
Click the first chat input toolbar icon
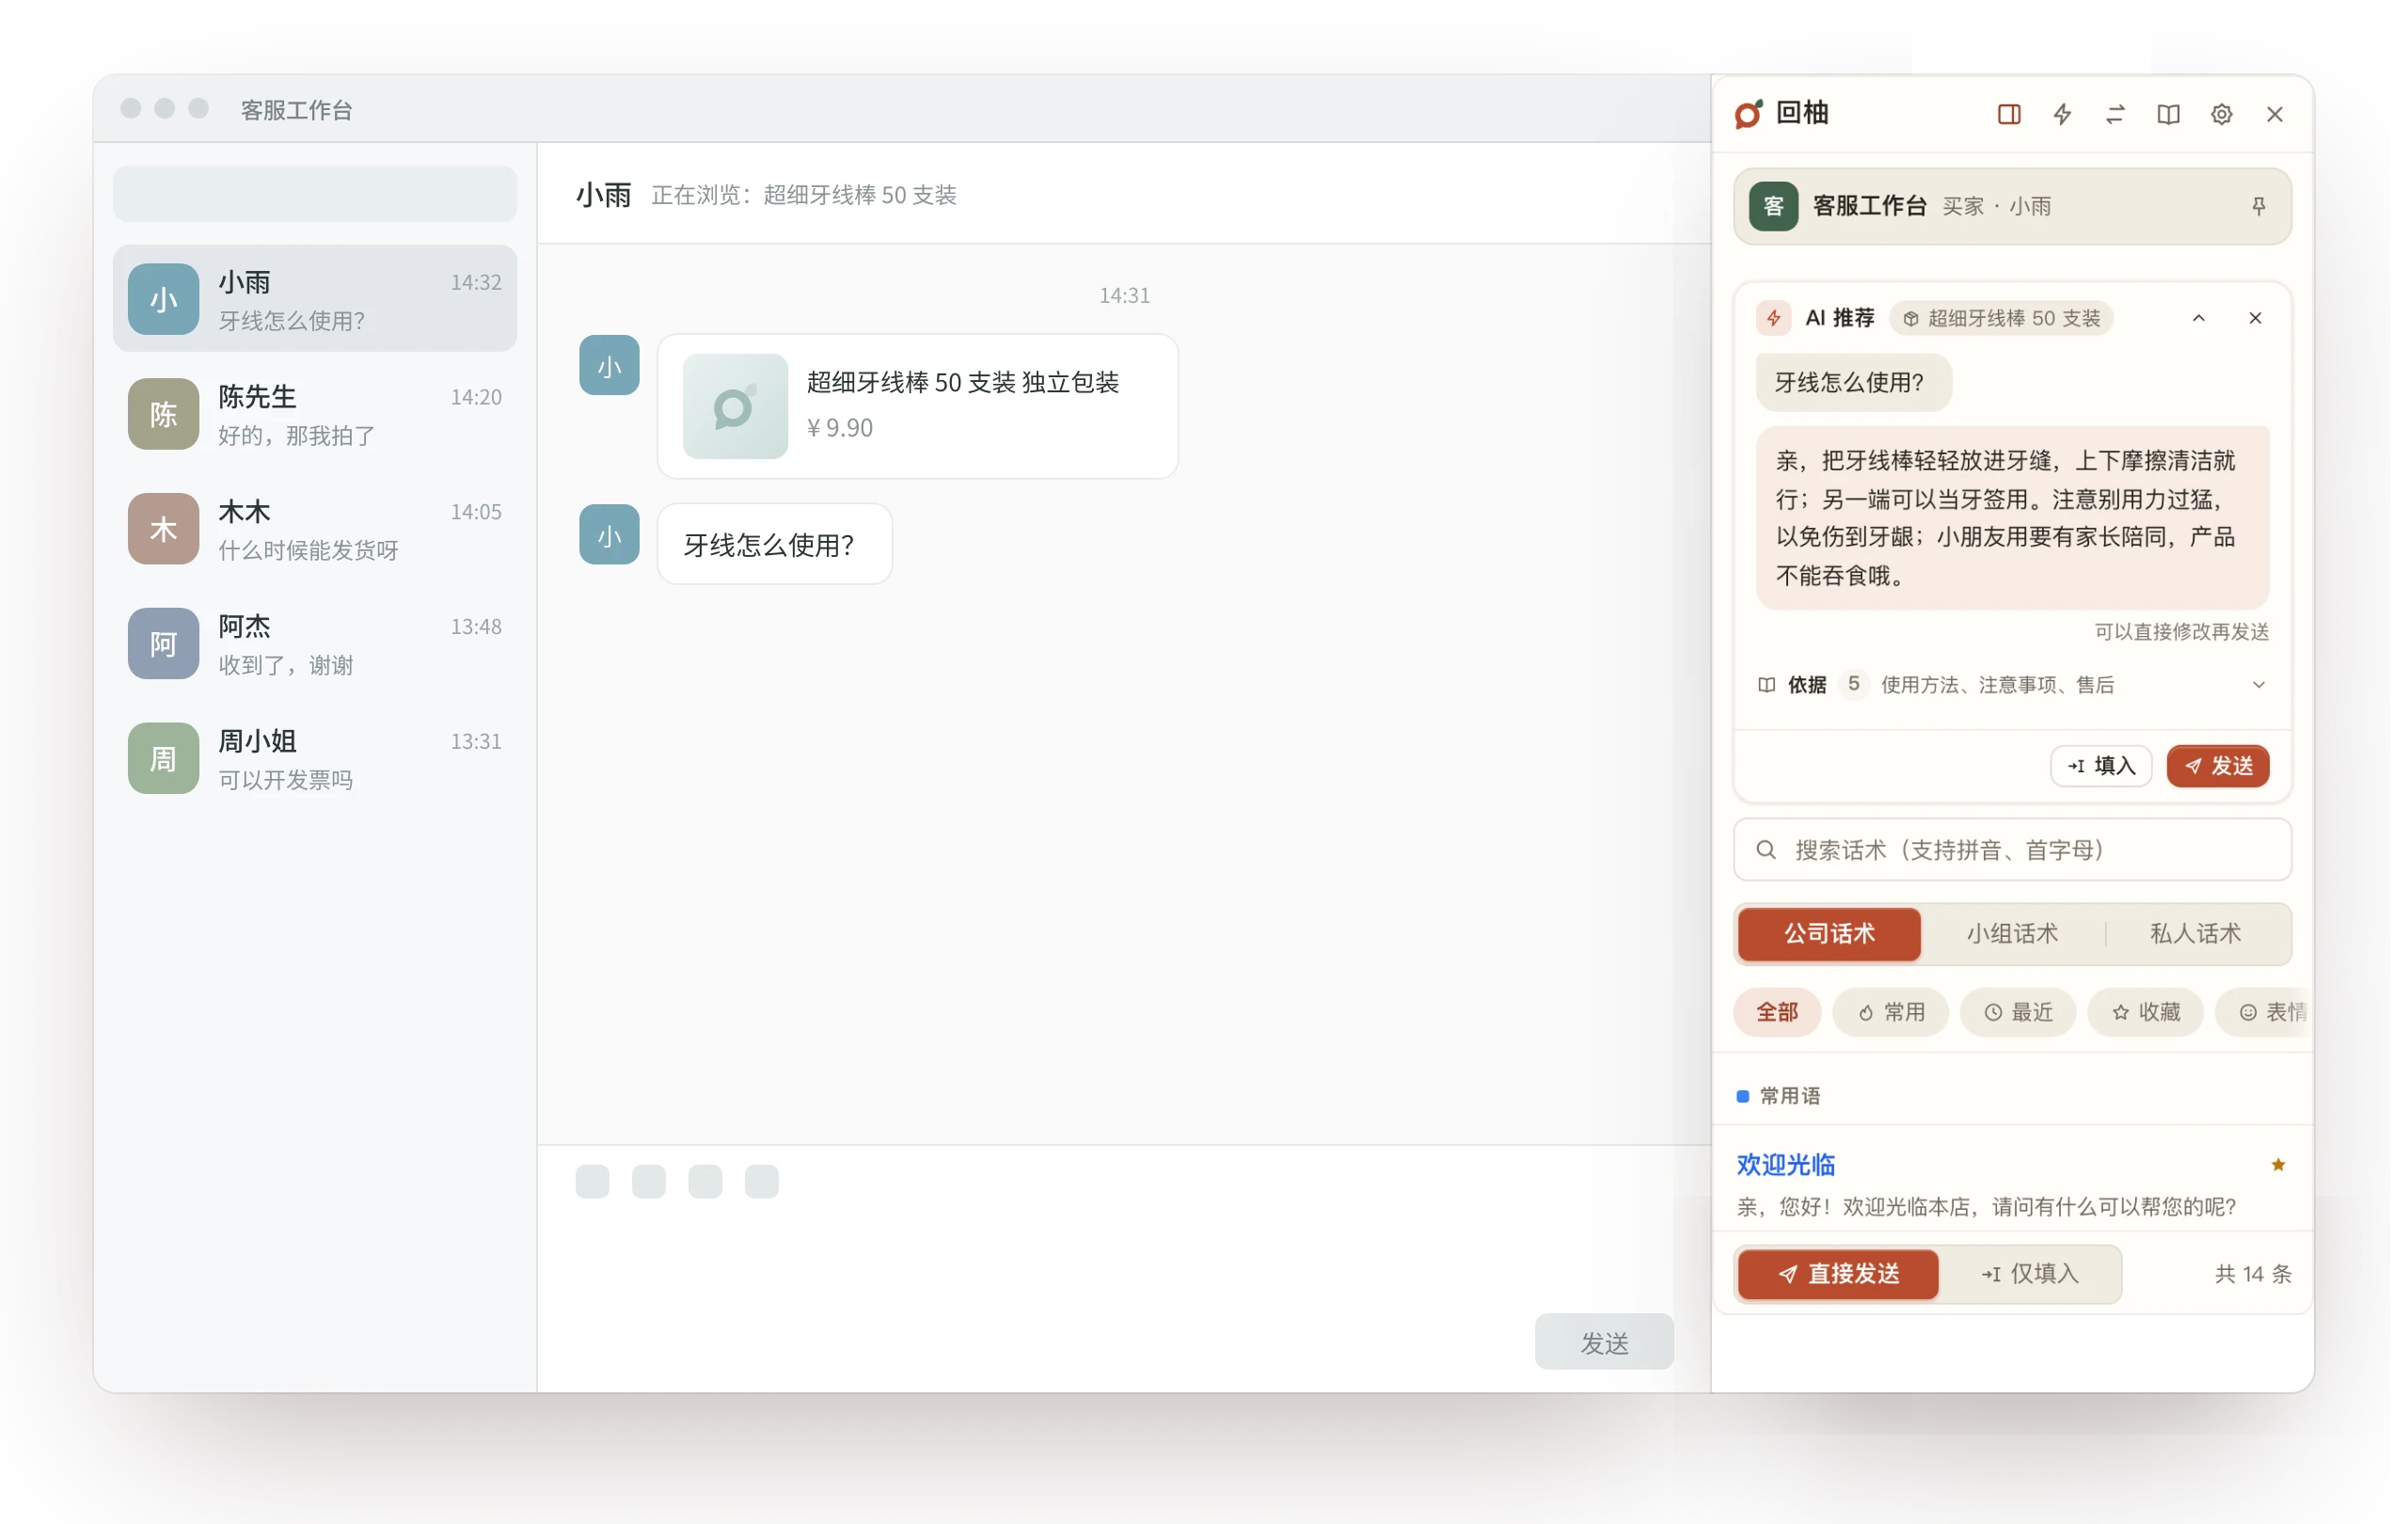(592, 1181)
